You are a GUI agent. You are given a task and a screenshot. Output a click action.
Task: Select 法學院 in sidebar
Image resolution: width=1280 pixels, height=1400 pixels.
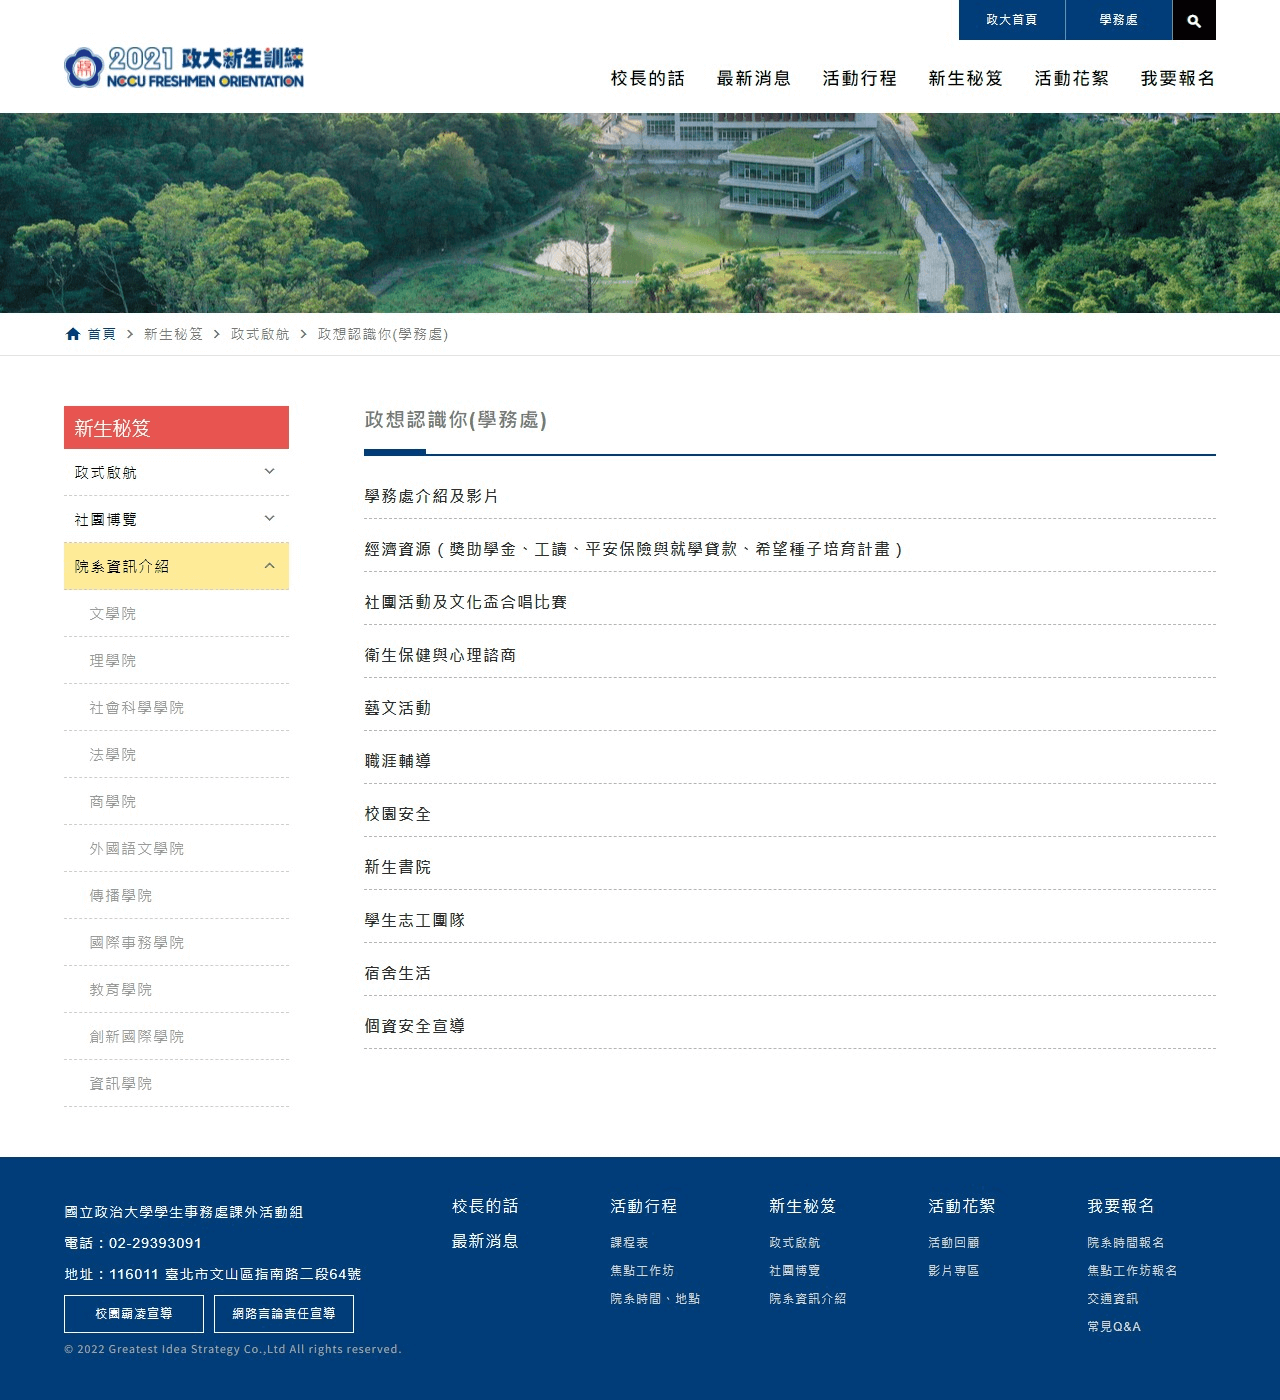click(x=176, y=754)
